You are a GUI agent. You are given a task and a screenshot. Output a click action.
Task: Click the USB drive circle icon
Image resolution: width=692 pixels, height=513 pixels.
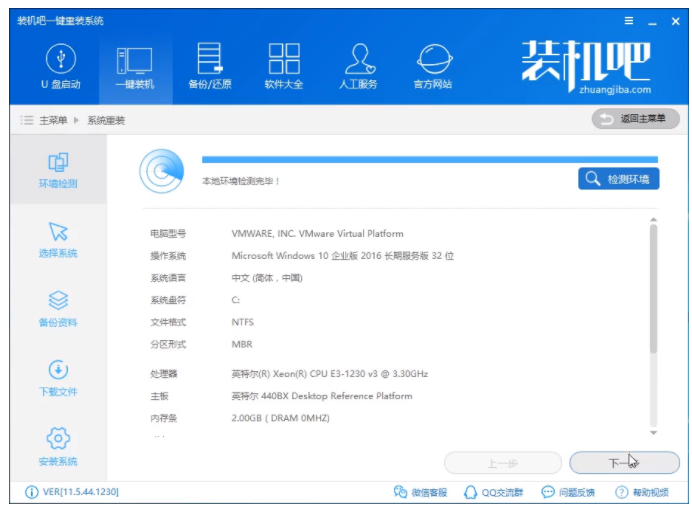(x=61, y=59)
